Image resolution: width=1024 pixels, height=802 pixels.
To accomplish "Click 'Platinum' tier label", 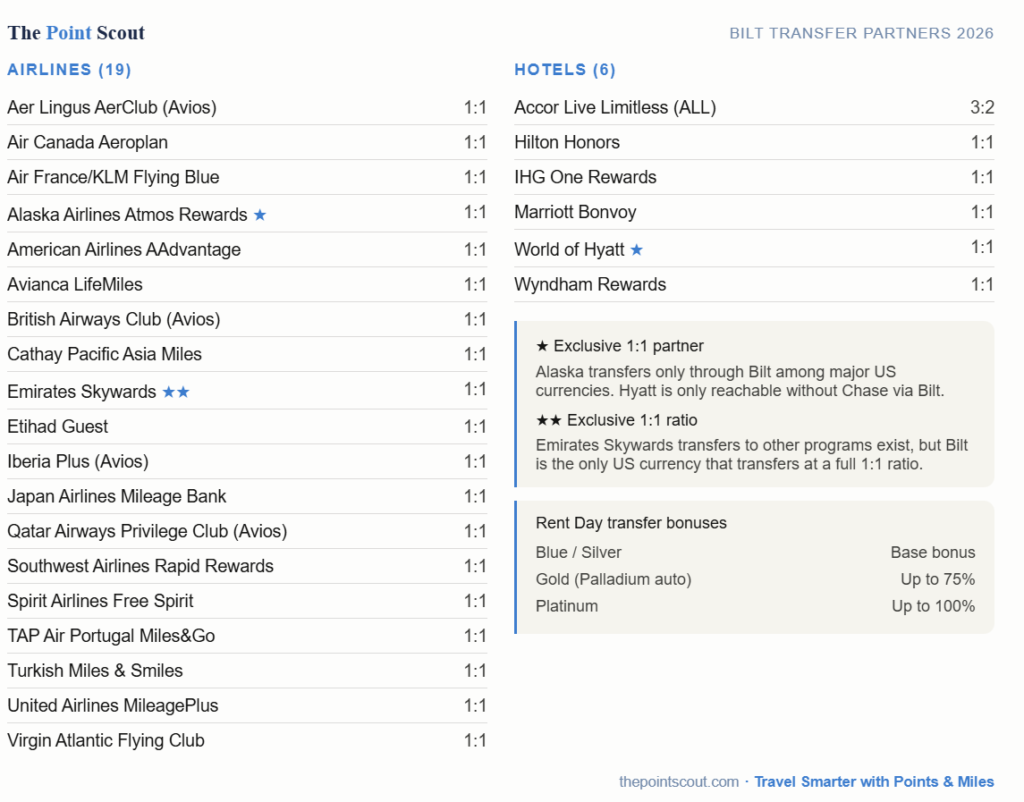I will pos(567,606).
